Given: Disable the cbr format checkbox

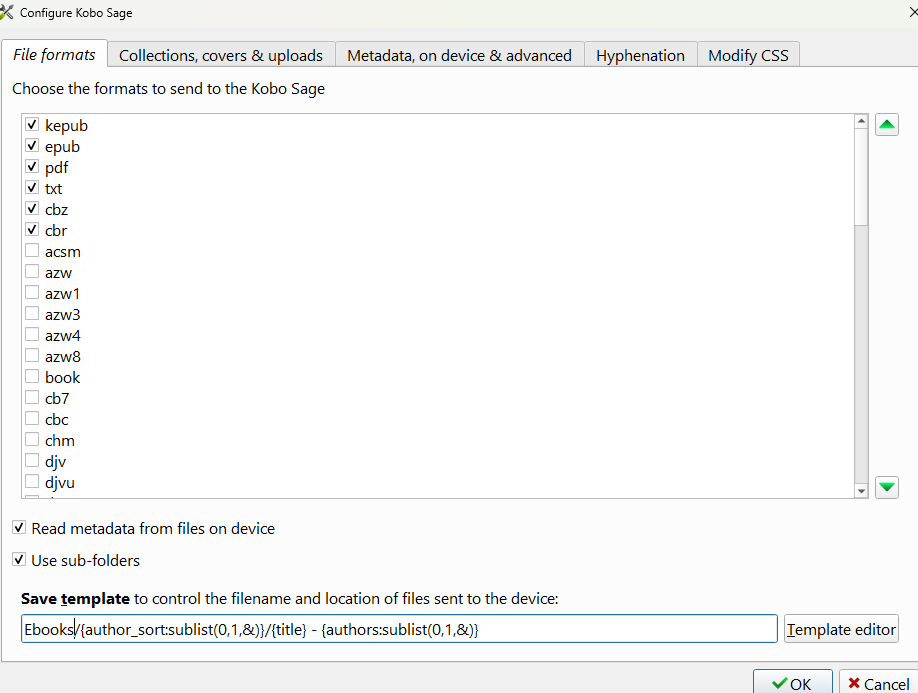Looking at the screenshot, I should click(x=32, y=230).
